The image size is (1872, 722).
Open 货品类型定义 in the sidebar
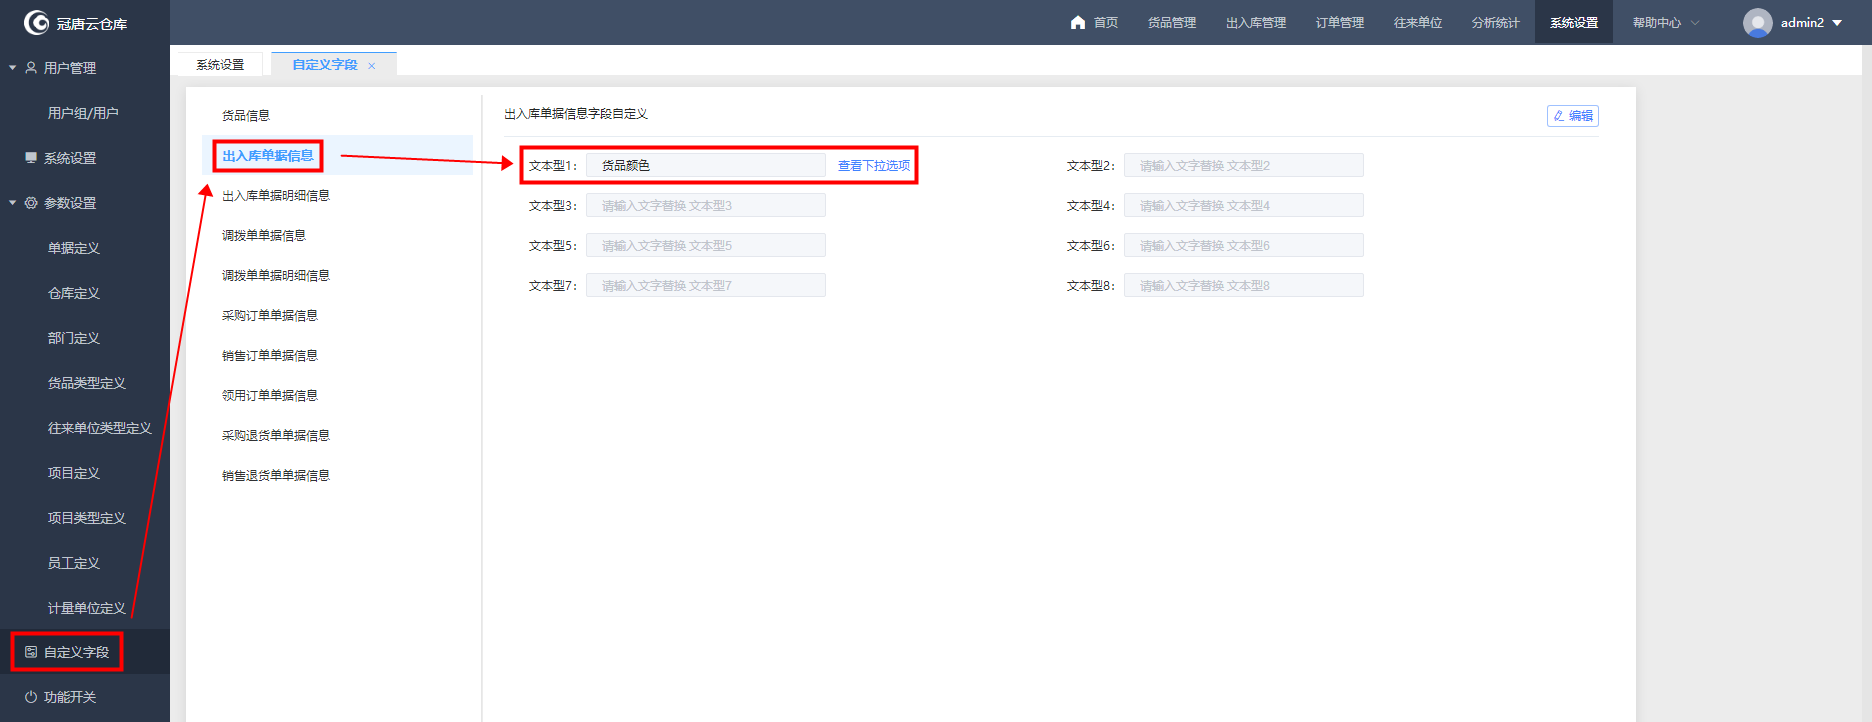click(87, 383)
